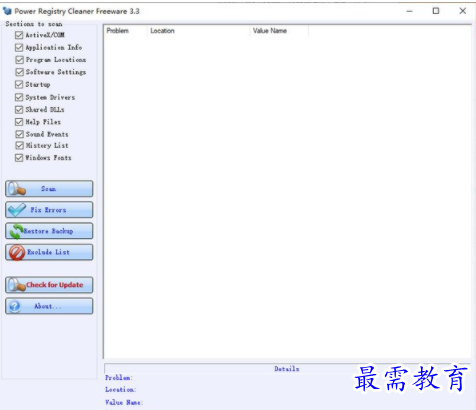Uncheck the ActiveX/COM checkbox
This screenshot has height=410, width=476.
coord(19,35)
